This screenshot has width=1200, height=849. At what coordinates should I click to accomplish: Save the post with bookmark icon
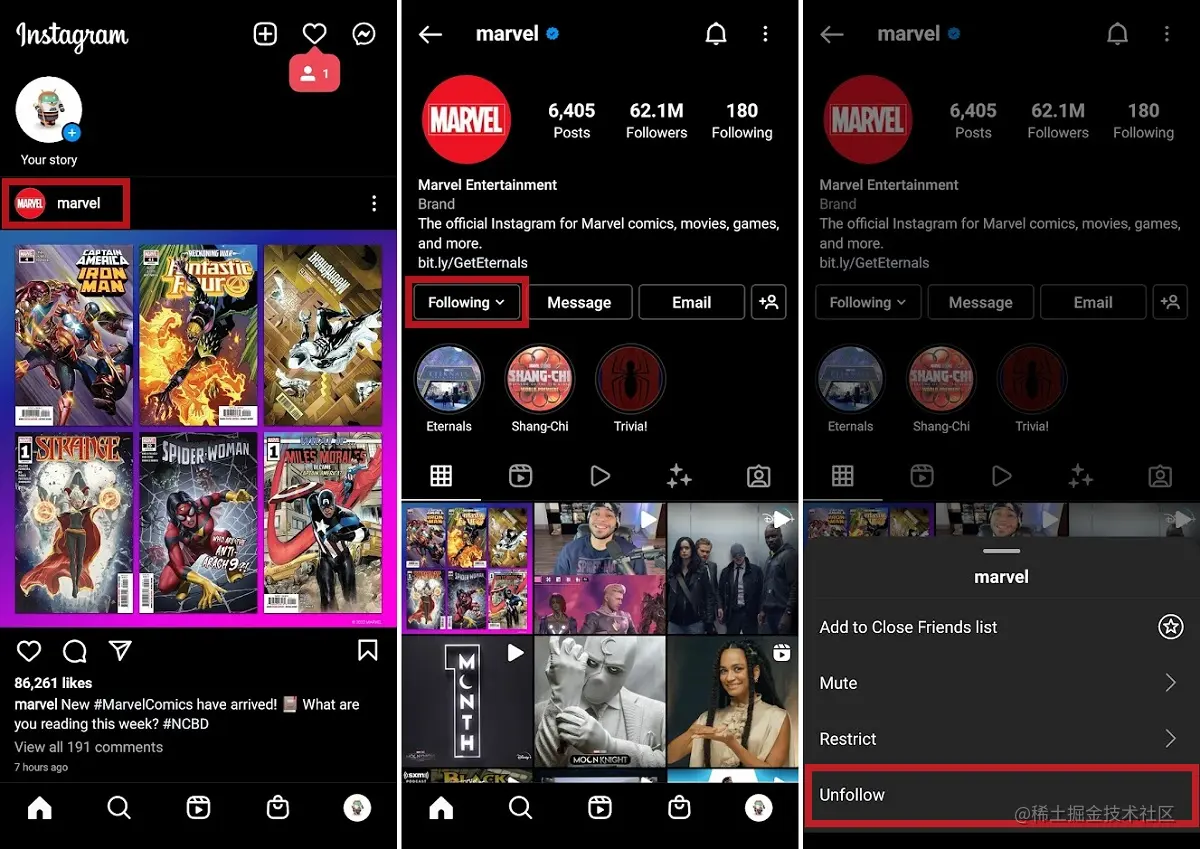click(x=368, y=652)
